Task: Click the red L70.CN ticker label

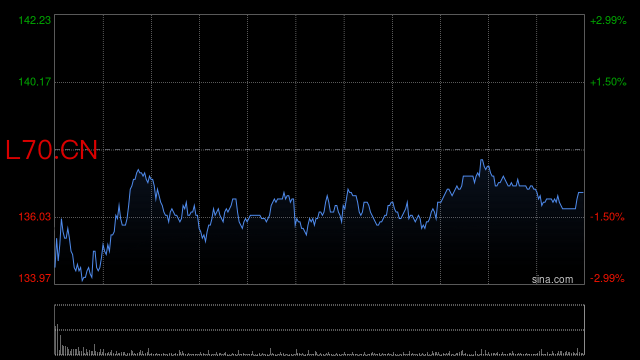Action: [x=51, y=150]
